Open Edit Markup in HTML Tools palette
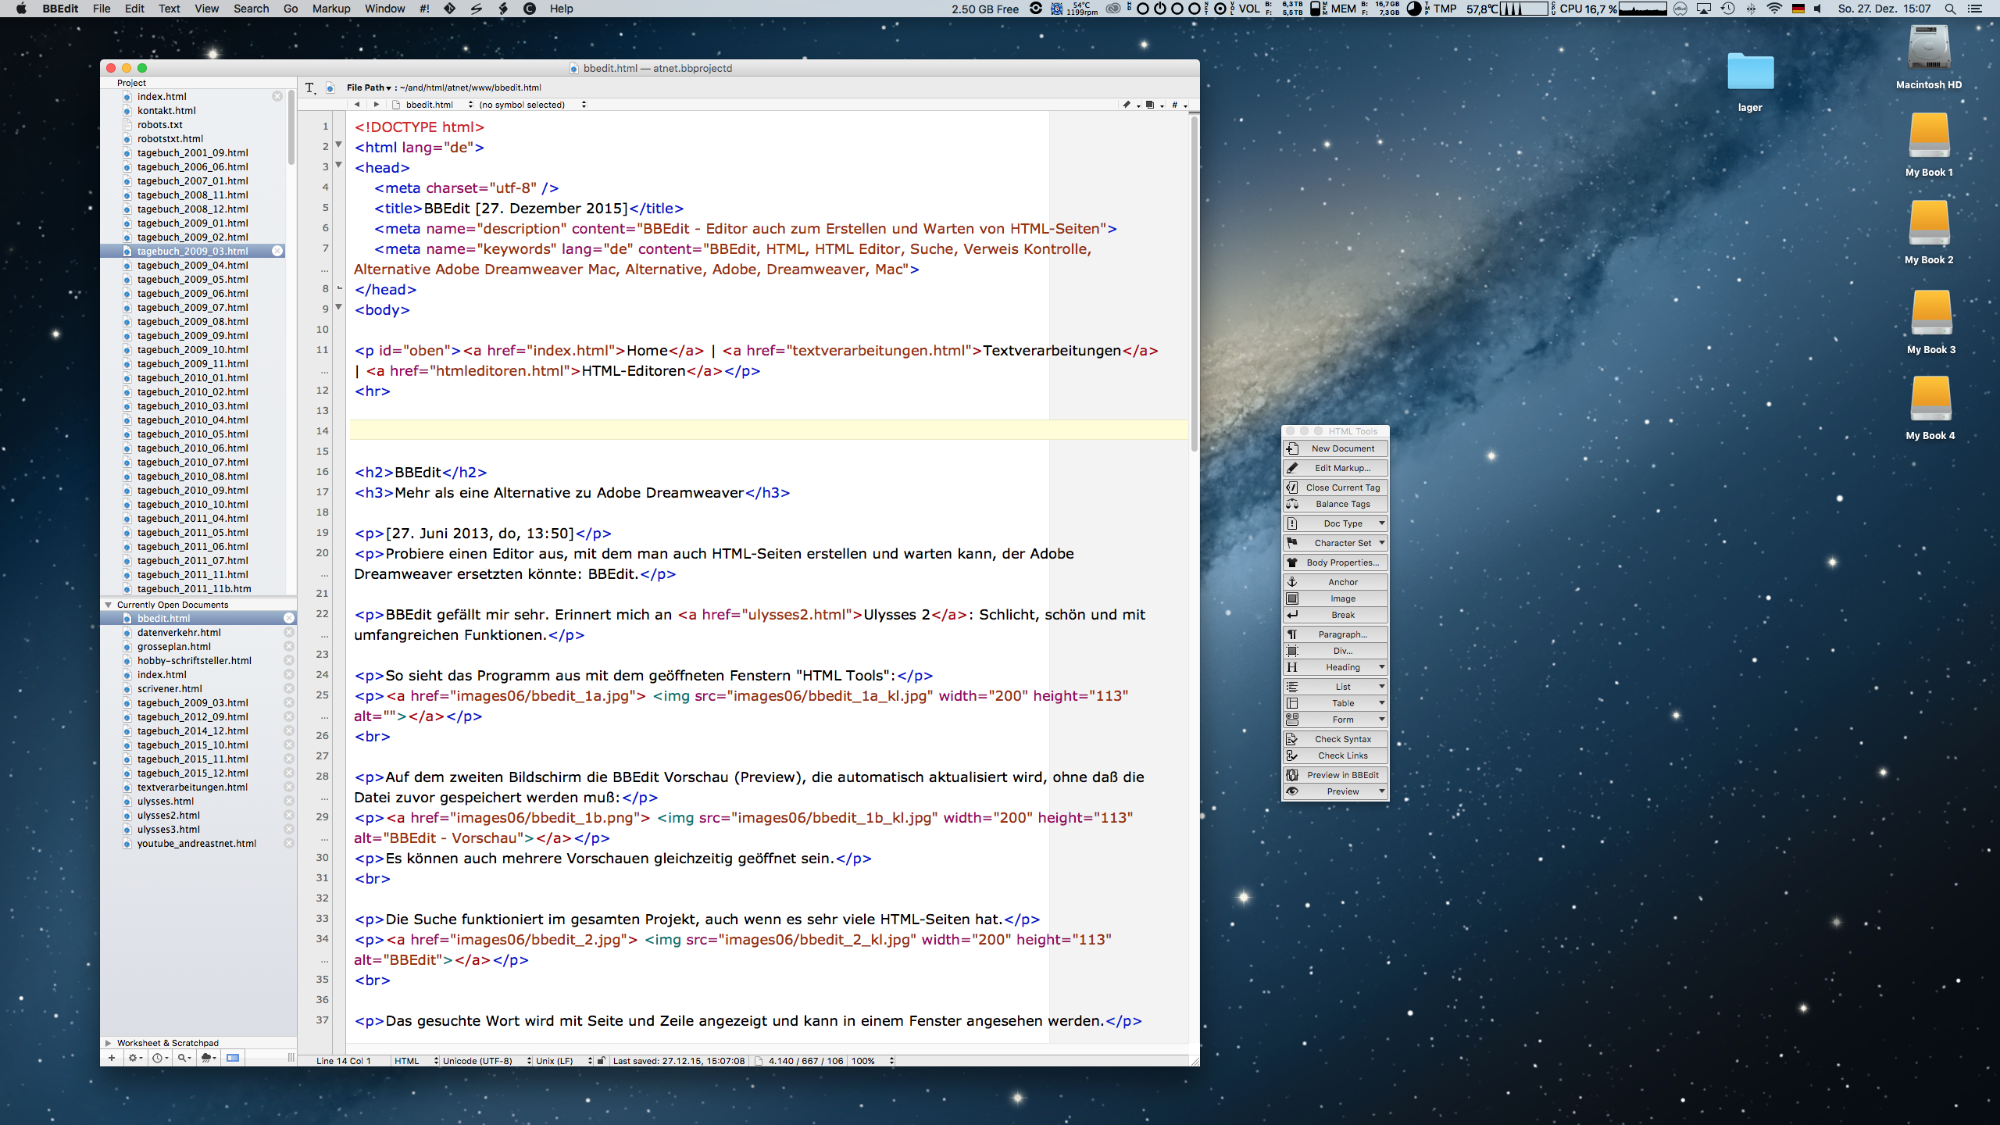2000x1125 pixels. point(1335,468)
